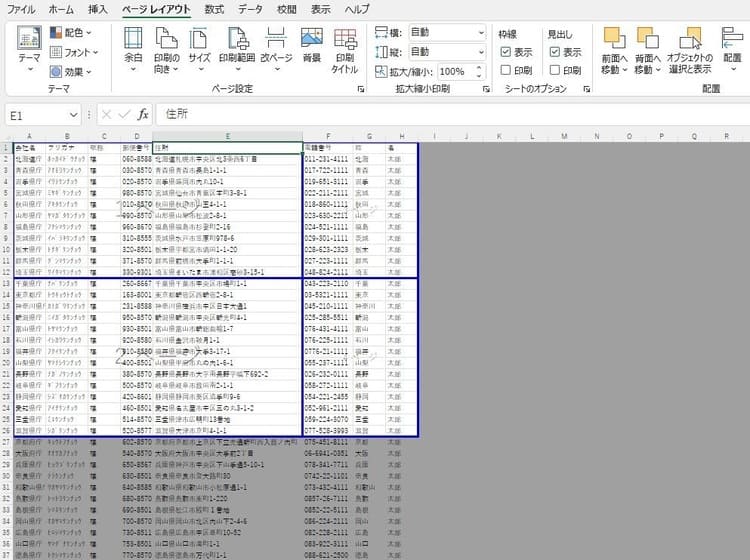This screenshot has height=560, width=750.
Task: Click the 改ページ dropdown arrow
Action: (276, 70)
